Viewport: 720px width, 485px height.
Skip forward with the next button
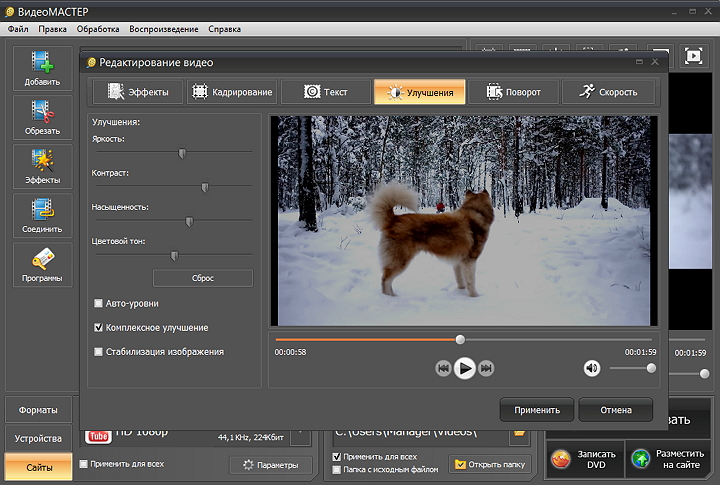[486, 368]
